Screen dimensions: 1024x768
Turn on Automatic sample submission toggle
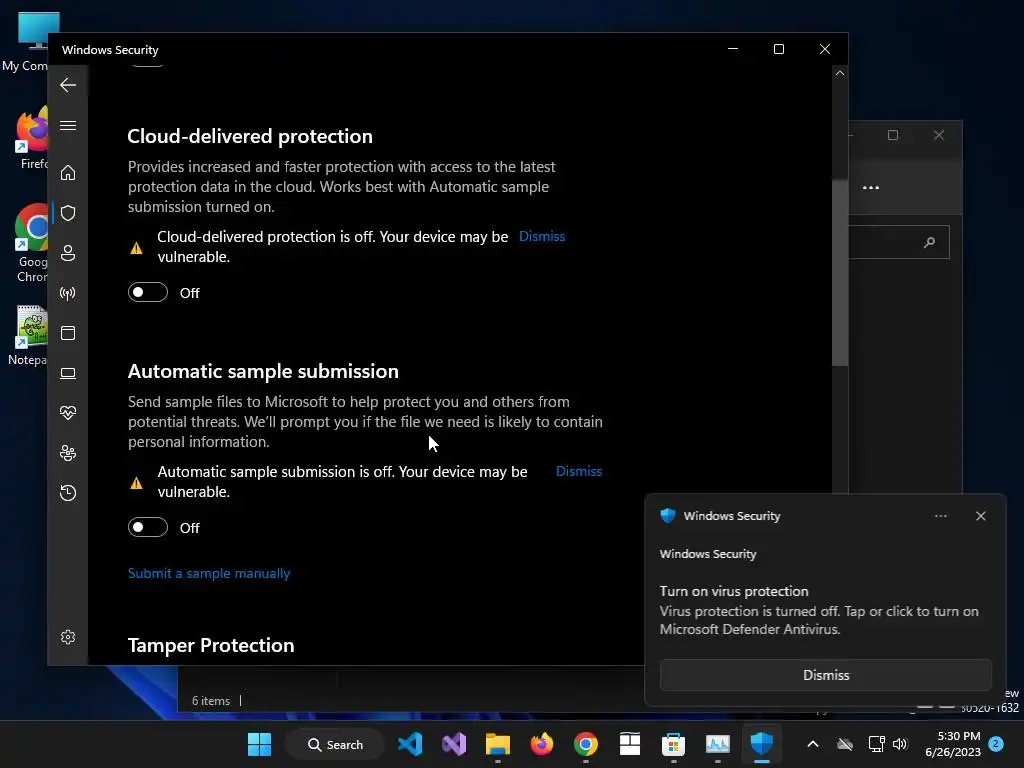click(x=148, y=527)
